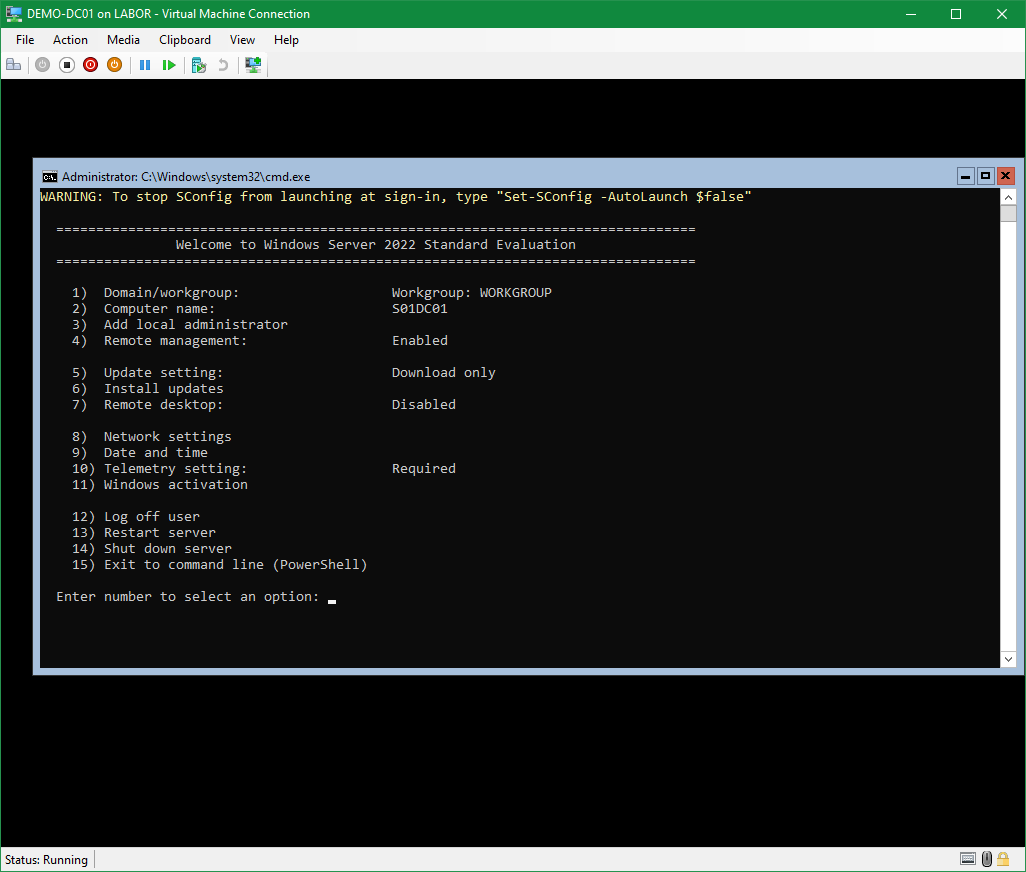Click the keyboard status icon
1026x872 pixels.
pos(968,859)
